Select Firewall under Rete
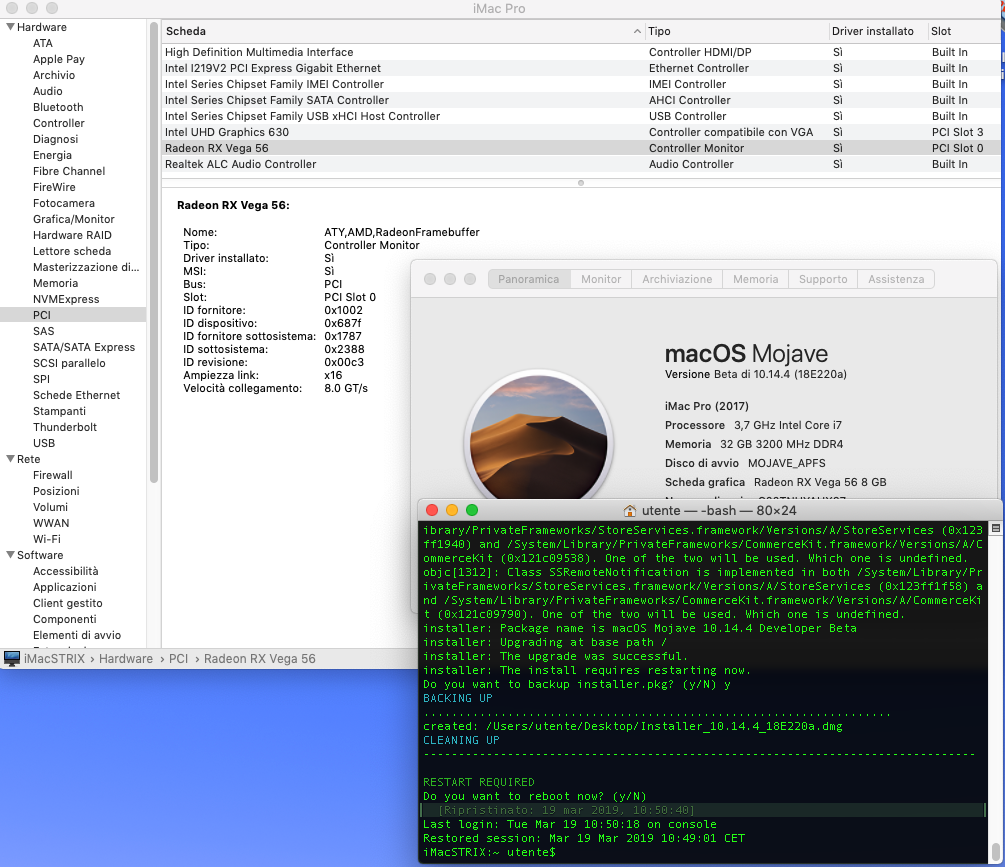Screen dimensions: 1005x867 pyautogui.click(x=53, y=475)
